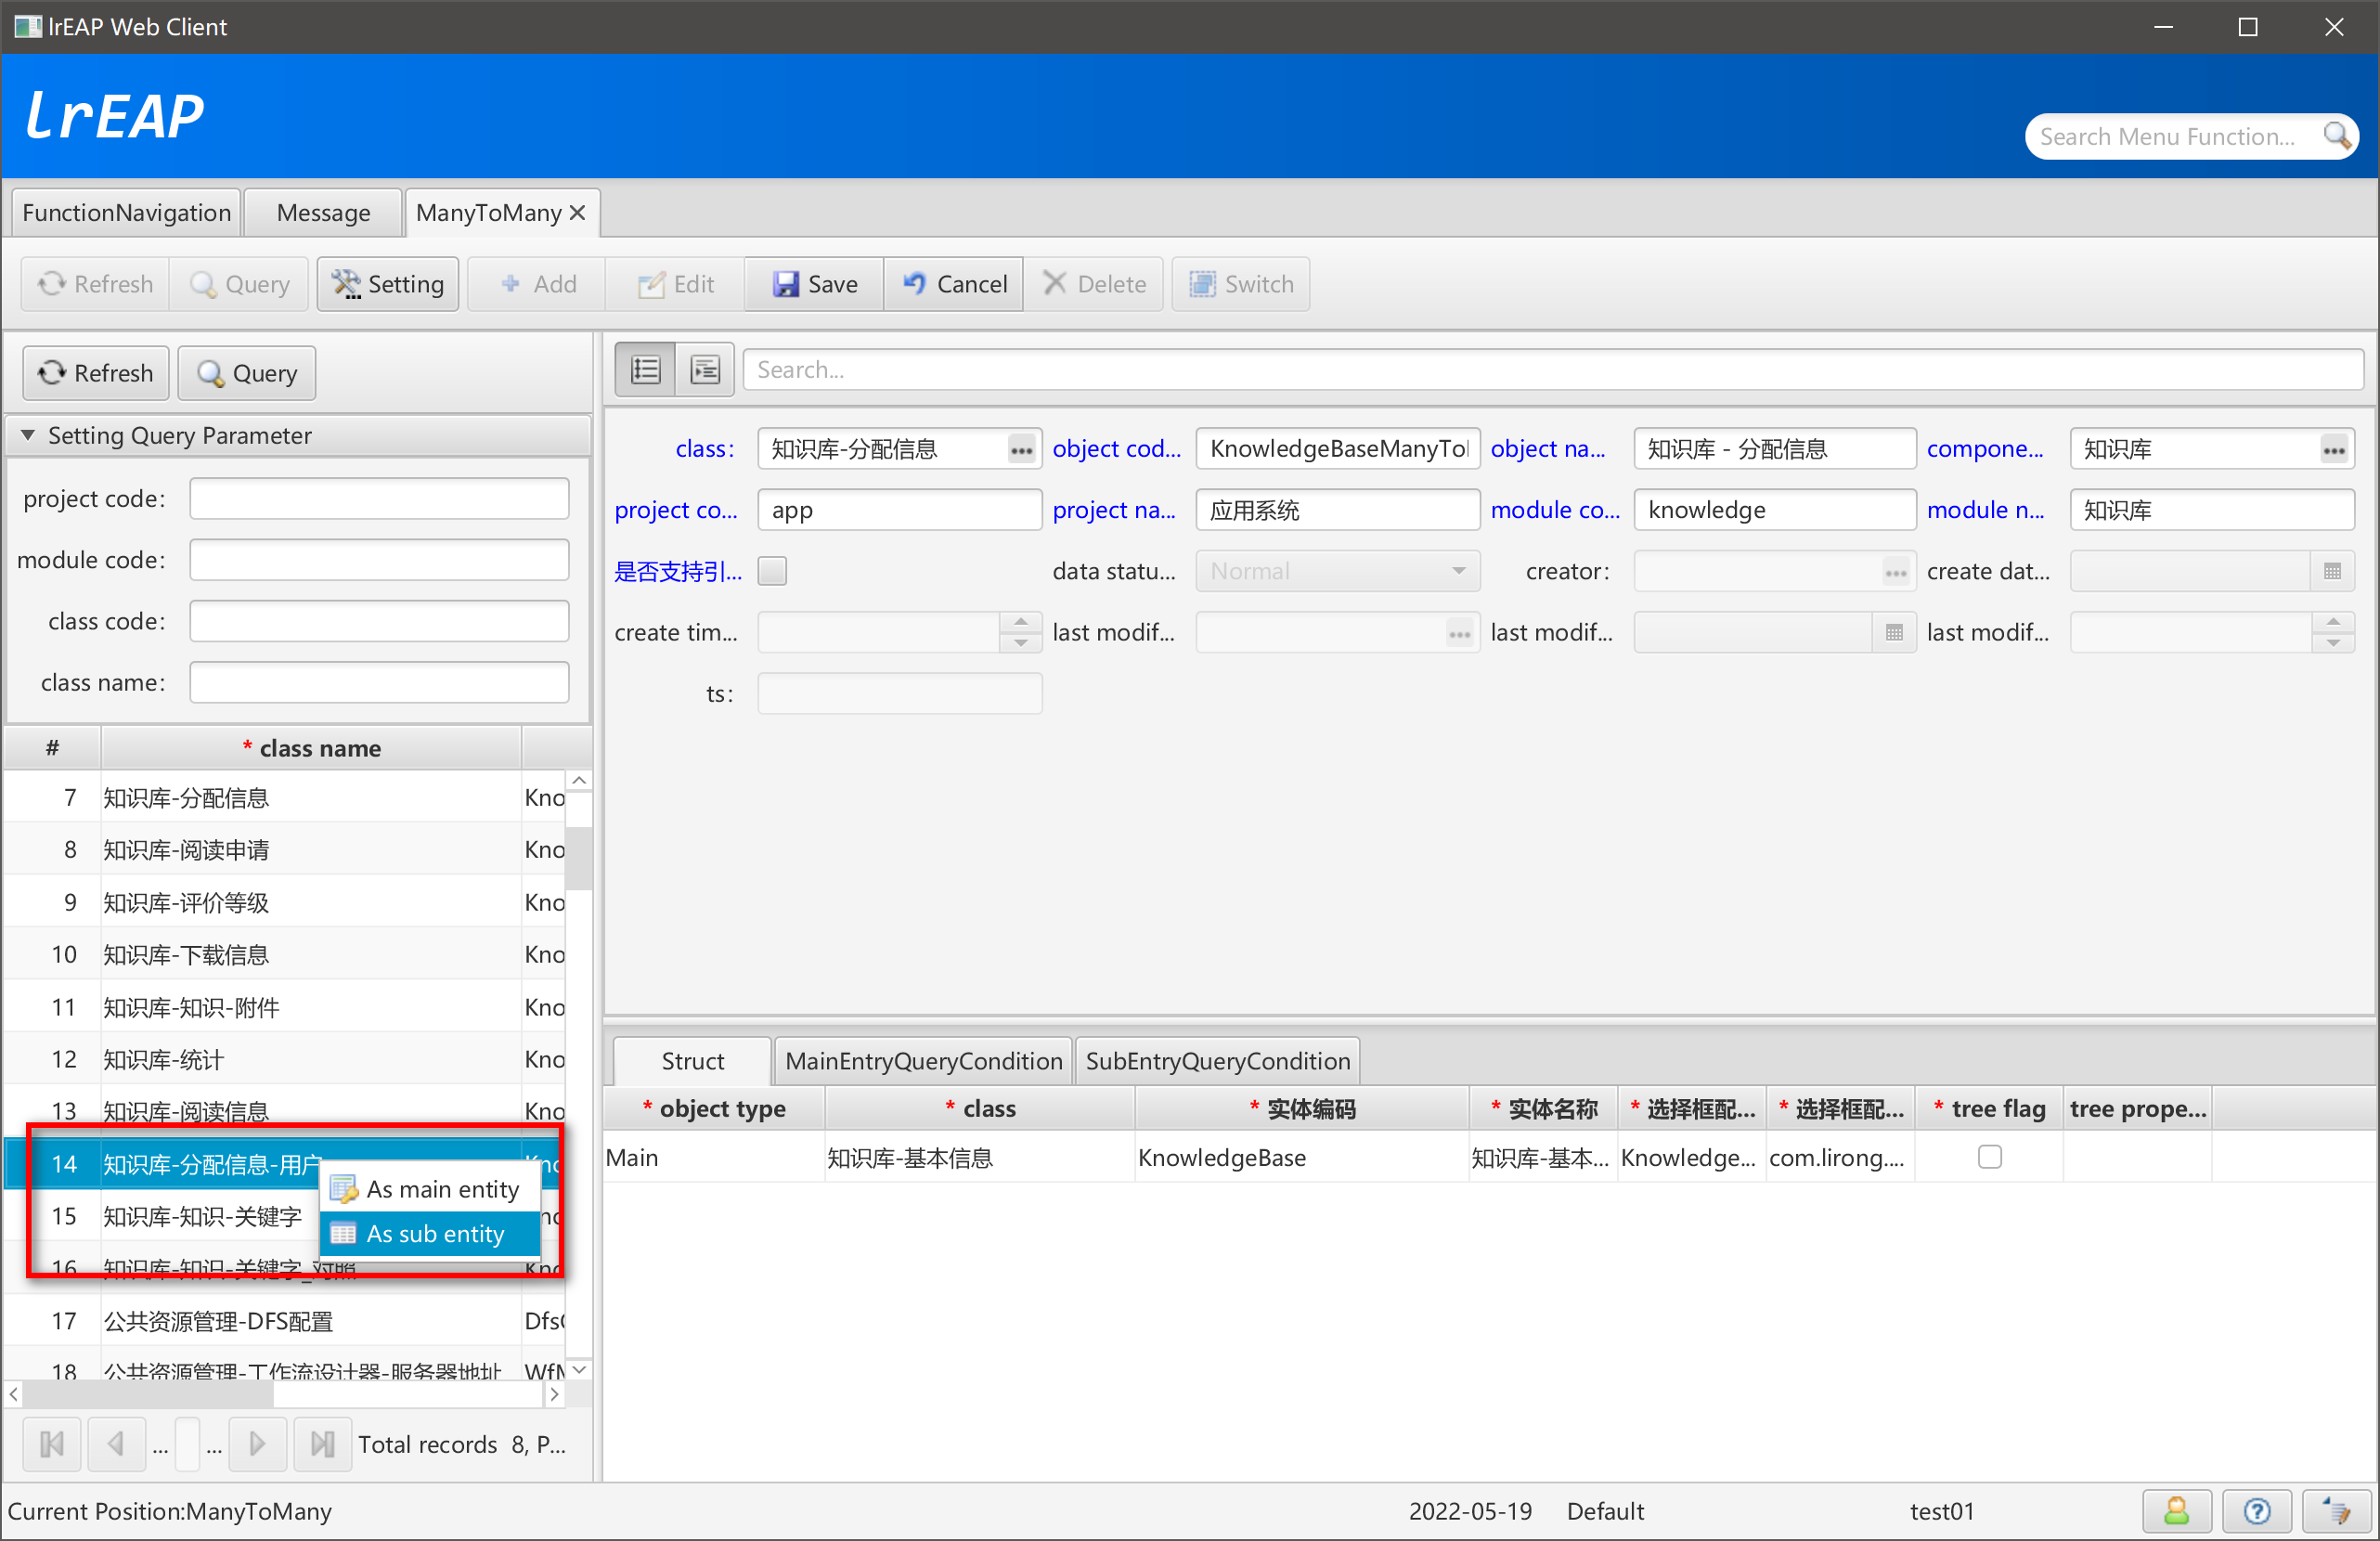Select row 12 知识库-统计

coord(284,1059)
